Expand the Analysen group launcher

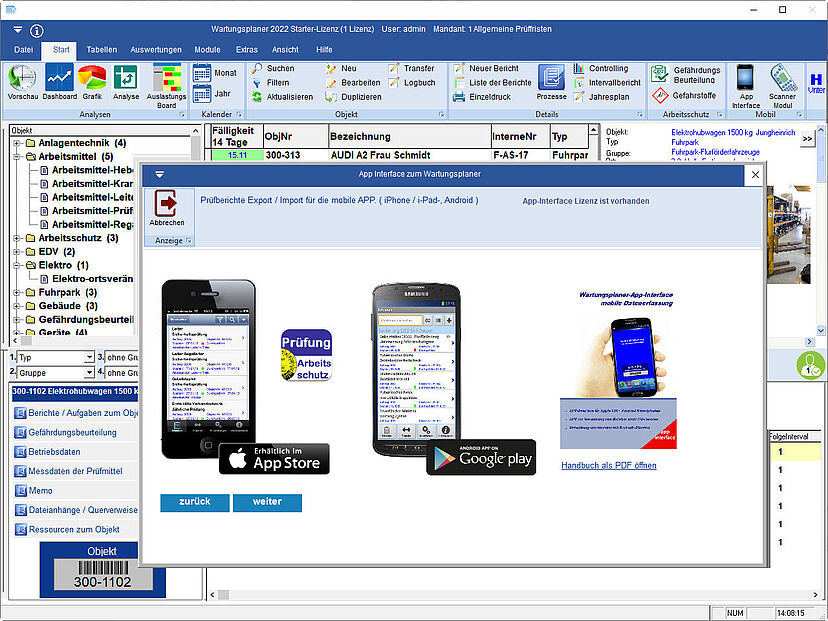[182, 115]
